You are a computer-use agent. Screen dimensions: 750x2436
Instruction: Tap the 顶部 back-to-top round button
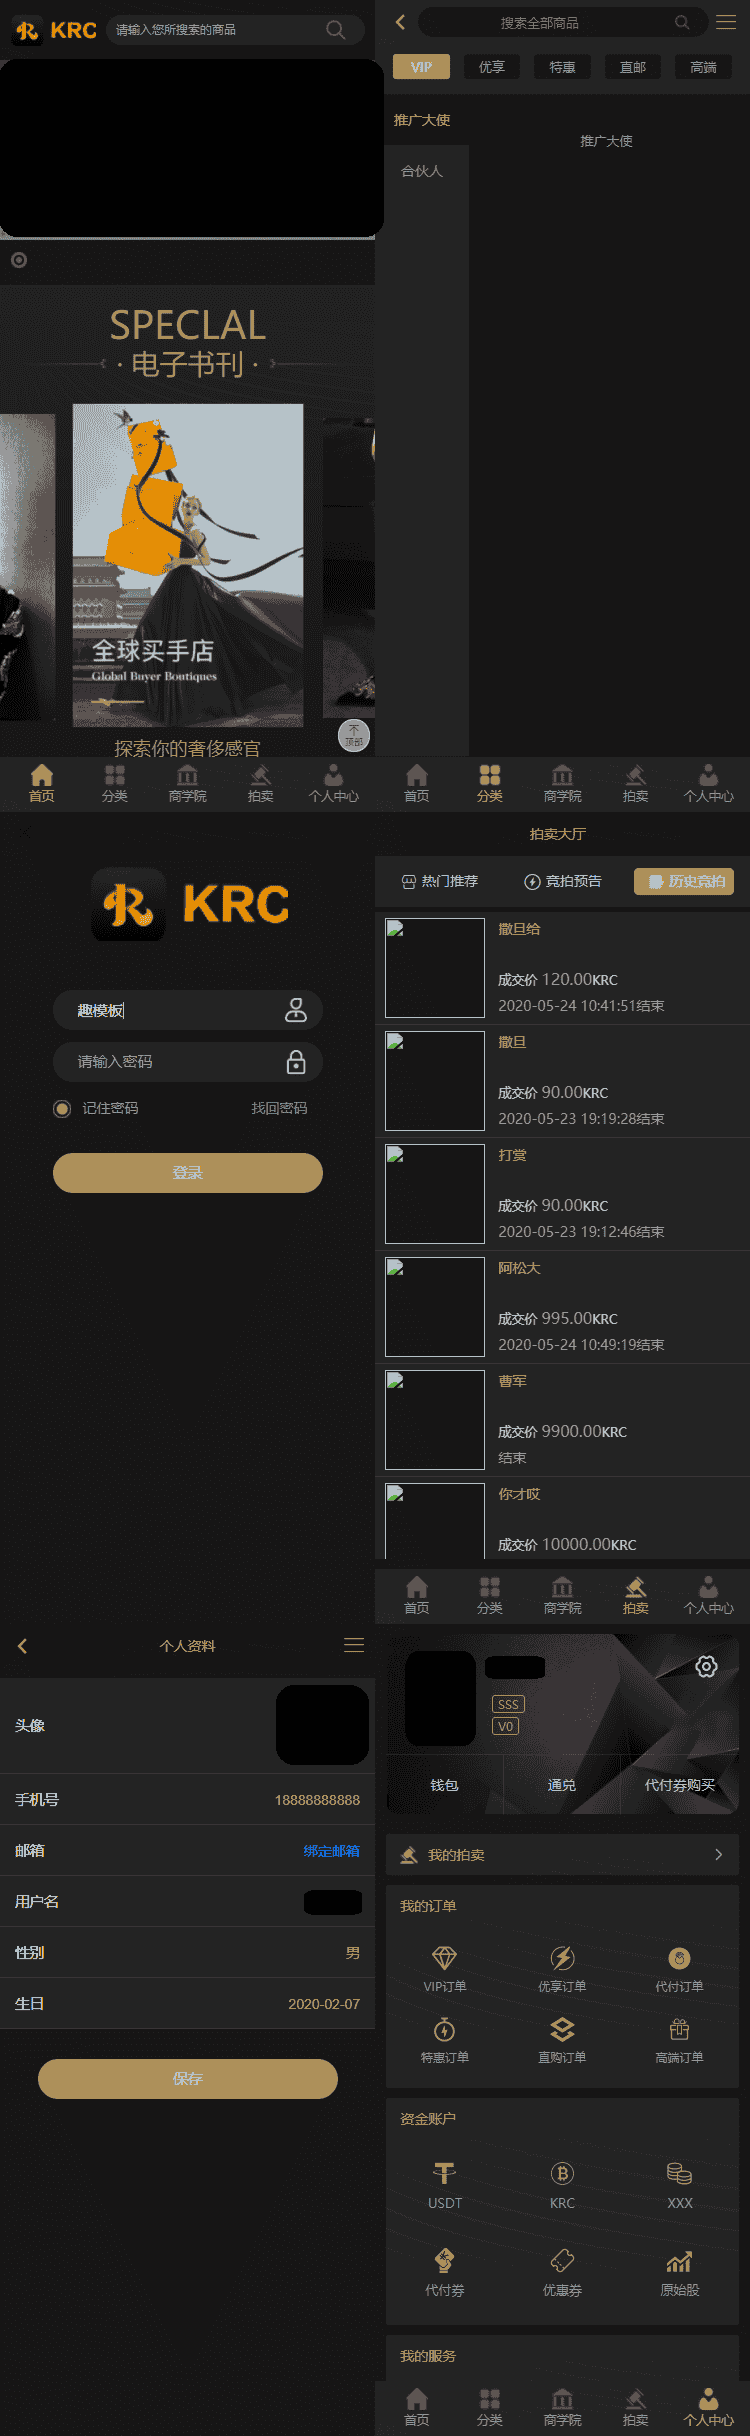pos(354,736)
